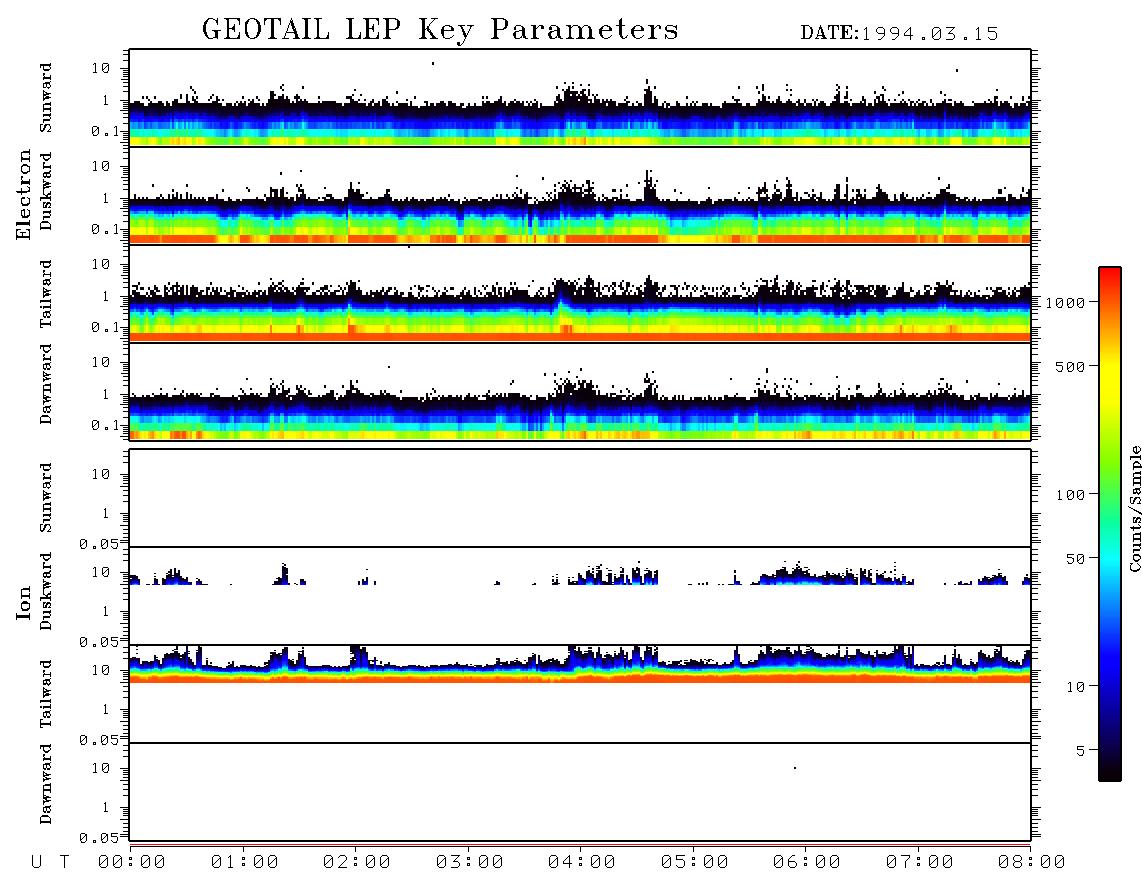Screen dimensions: 1142x880
Task: Click the 04:00 time tick label
Action: point(582,862)
